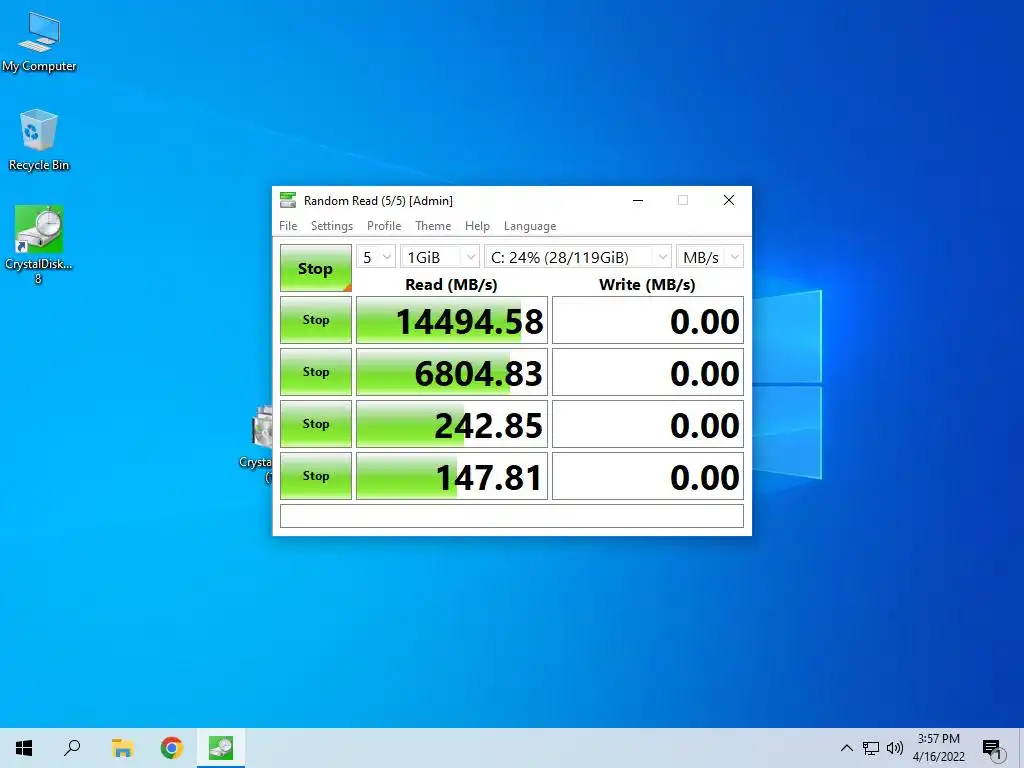Open notification Action Center icon
This screenshot has width=1024, height=768.
pyautogui.click(x=993, y=749)
